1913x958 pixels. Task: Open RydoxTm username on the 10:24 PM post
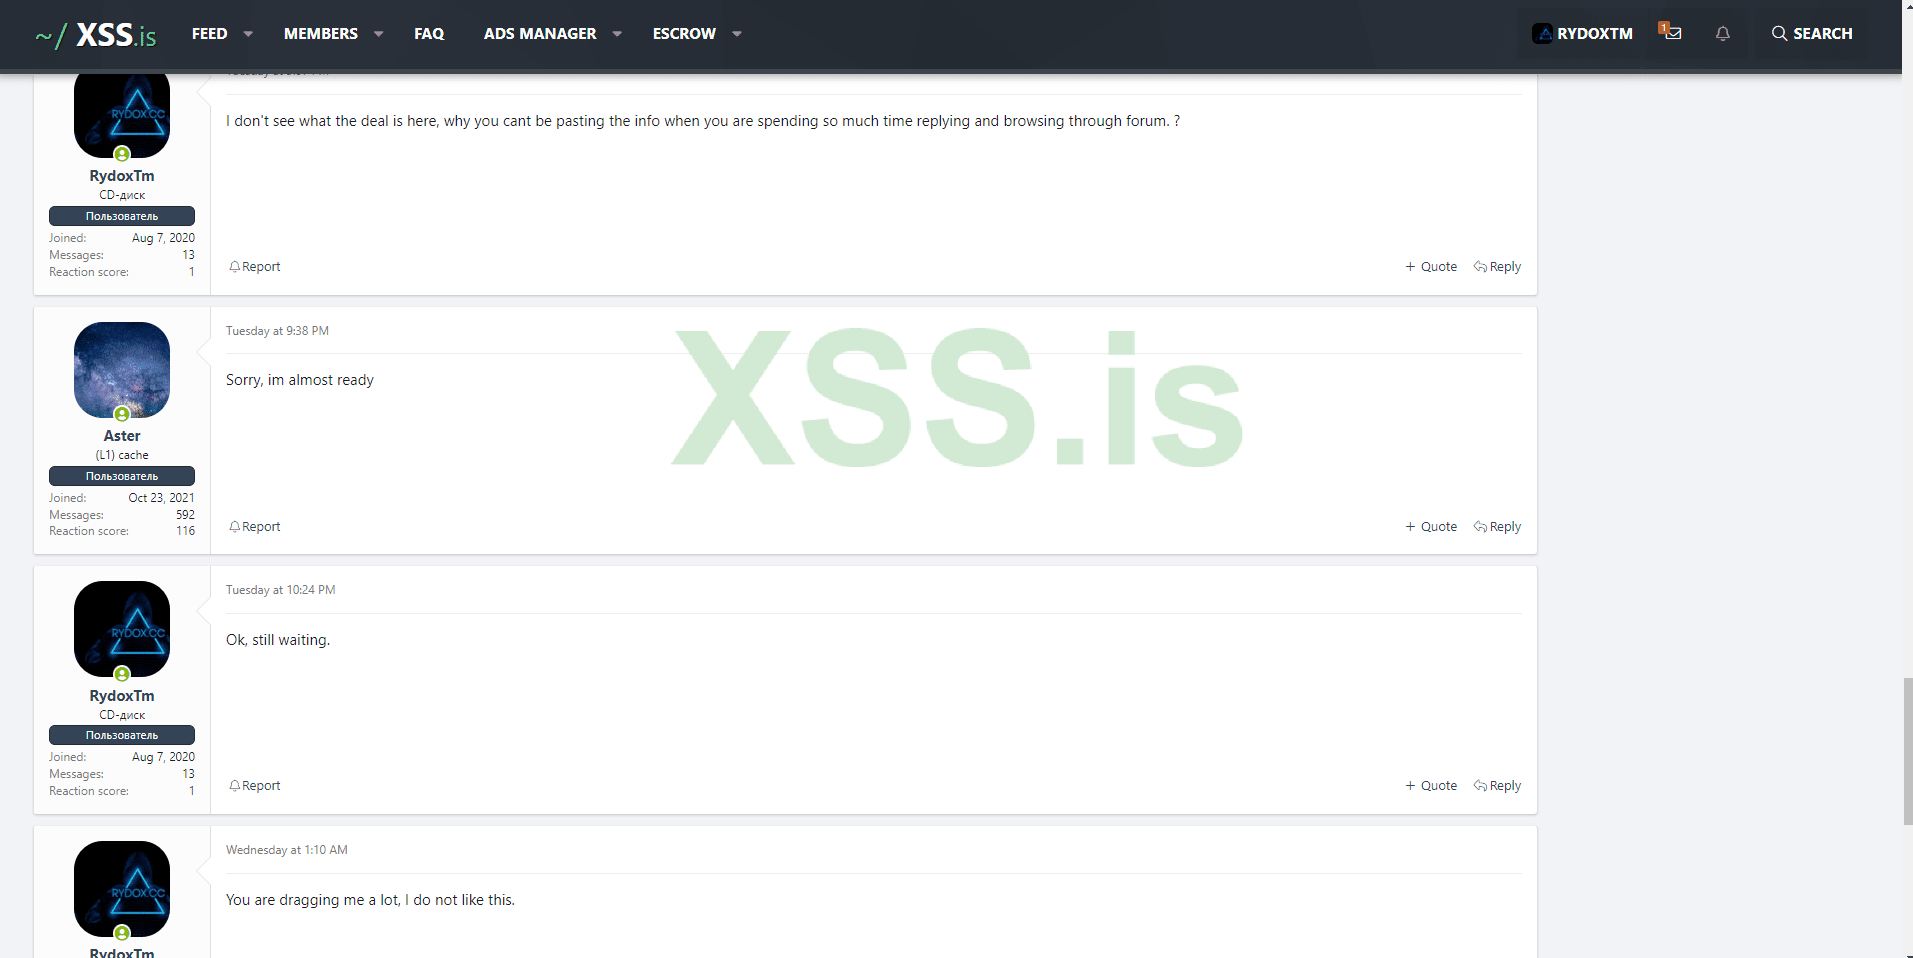point(122,696)
